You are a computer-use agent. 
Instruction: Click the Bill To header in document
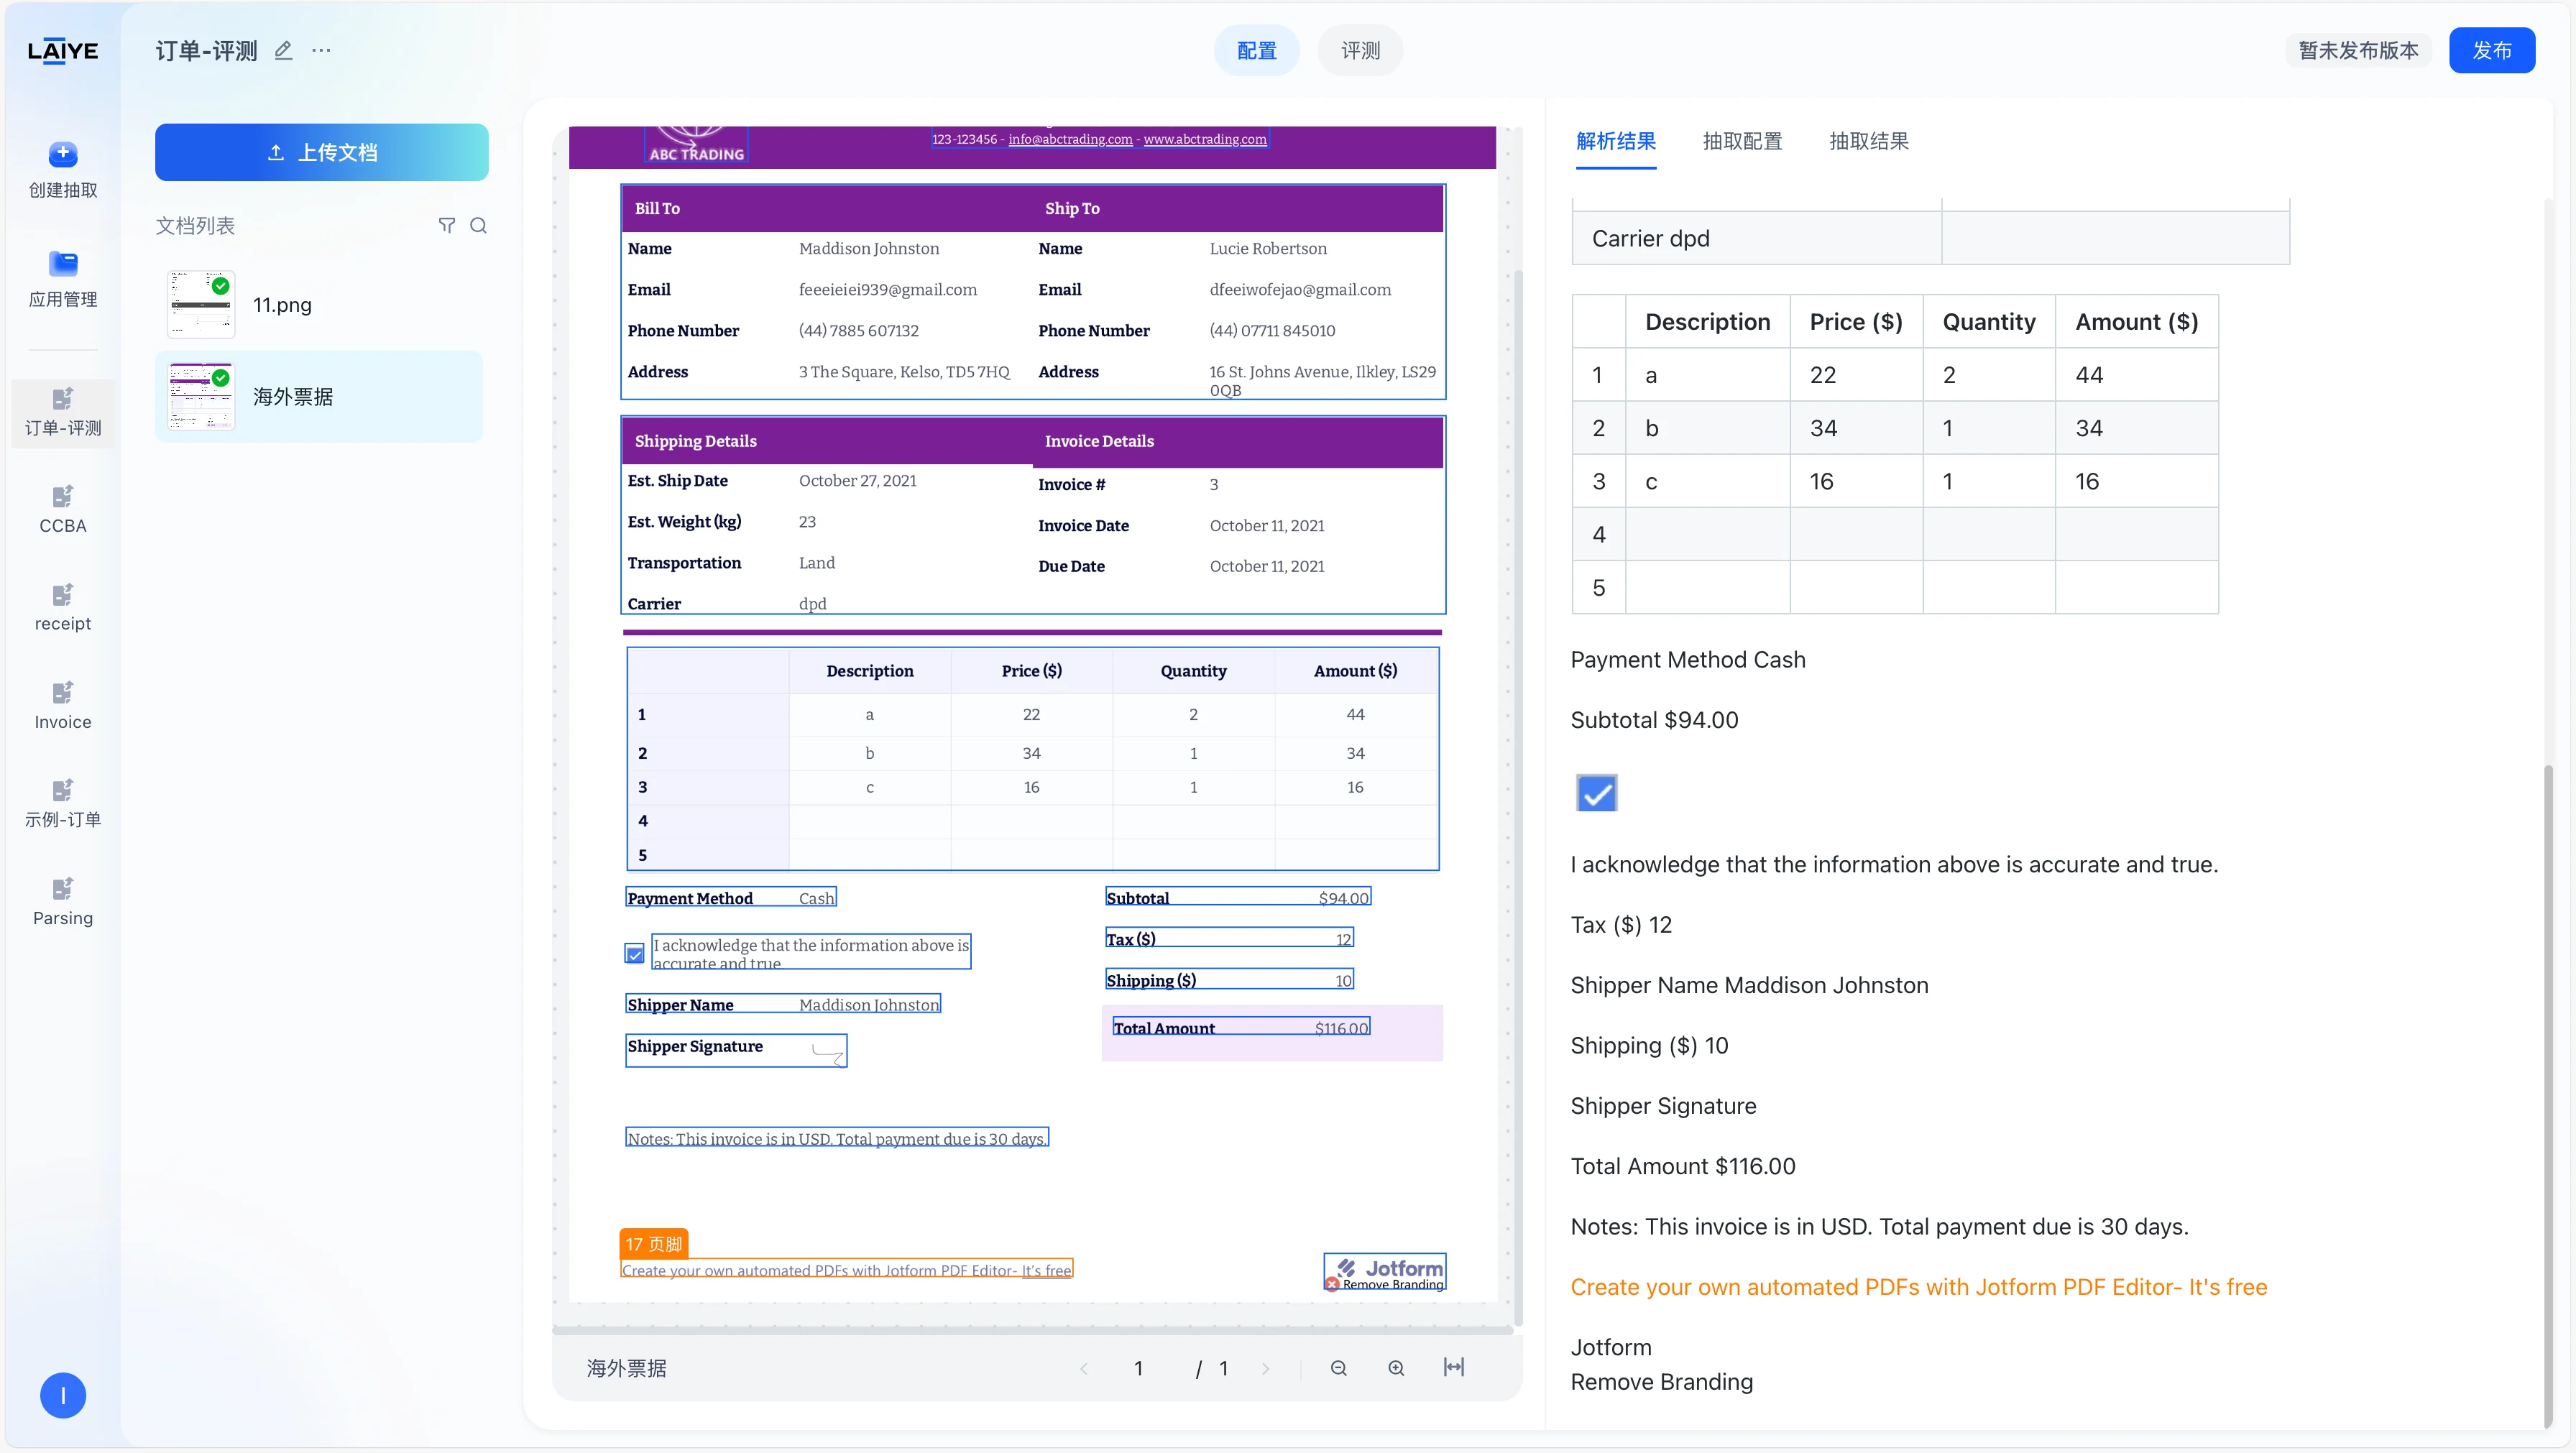pos(657,208)
